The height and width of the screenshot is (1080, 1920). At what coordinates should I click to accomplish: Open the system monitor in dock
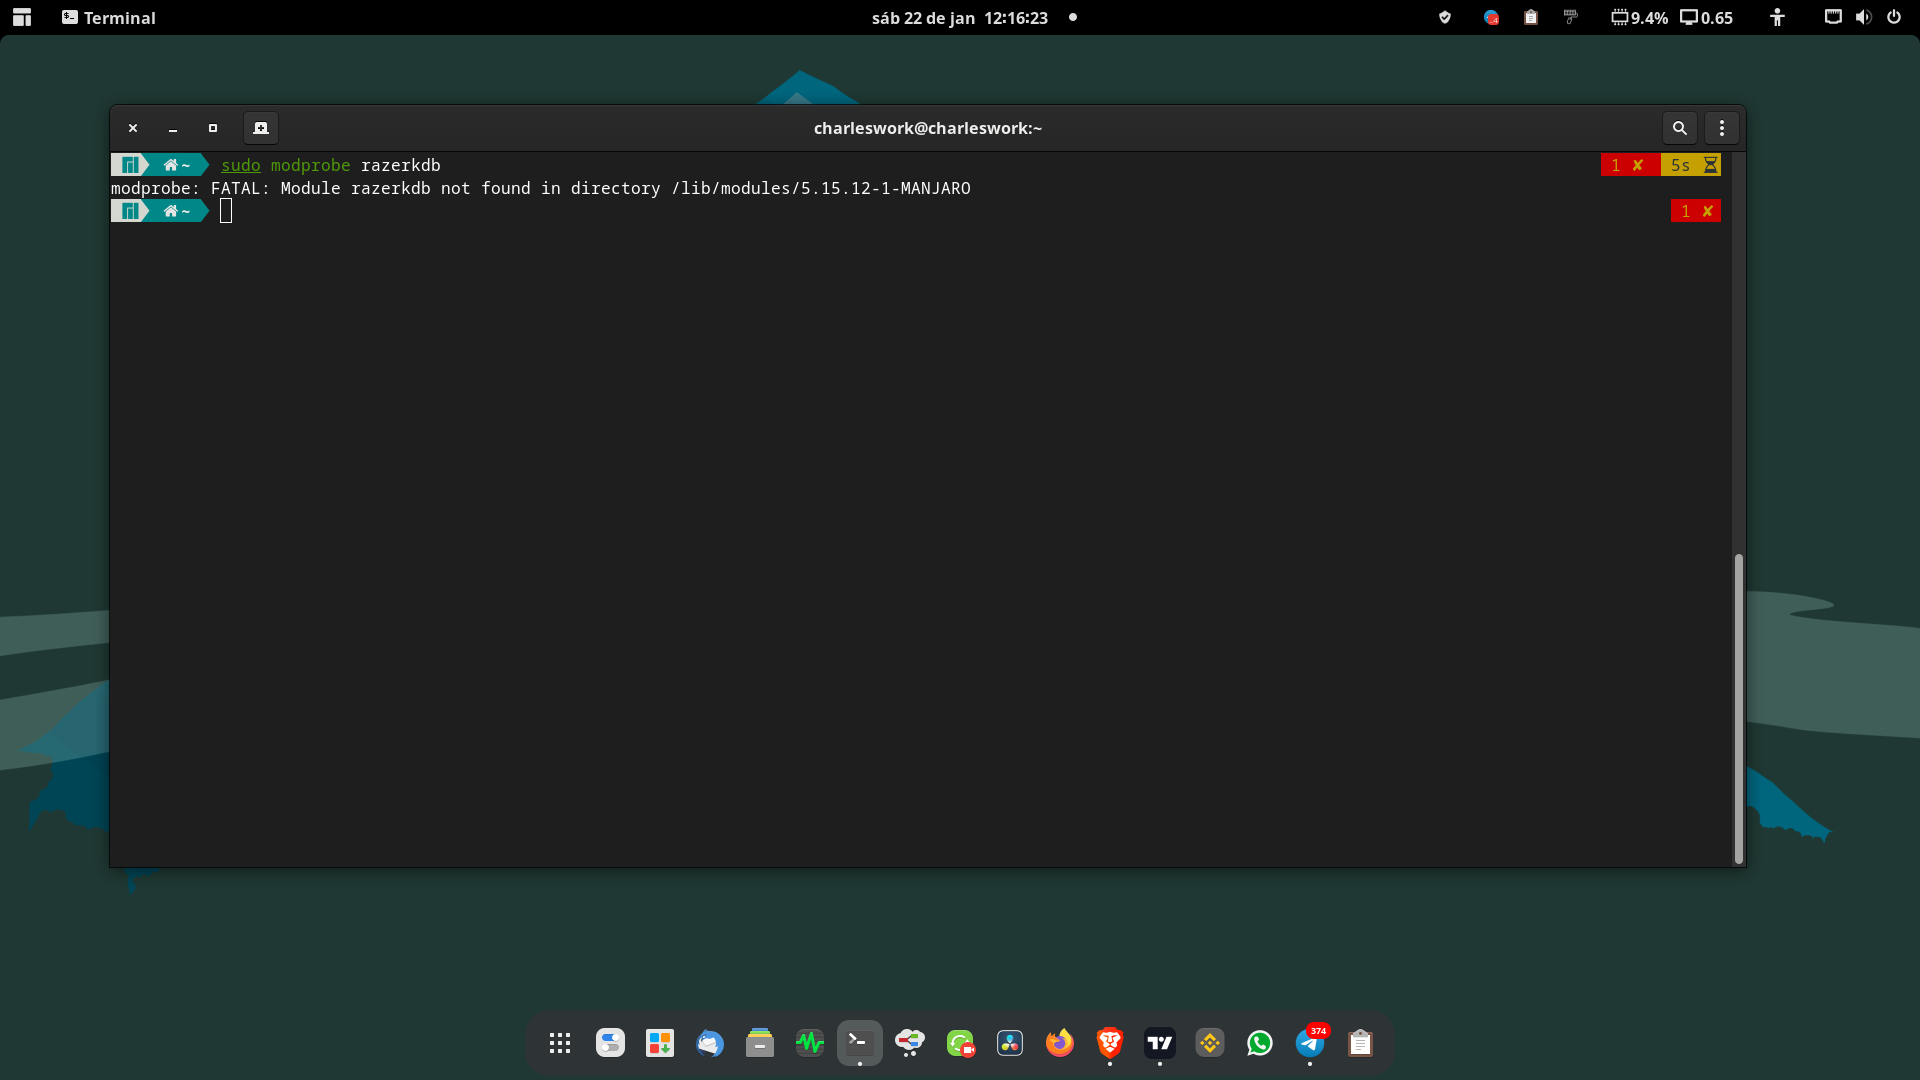click(810, 1043)
